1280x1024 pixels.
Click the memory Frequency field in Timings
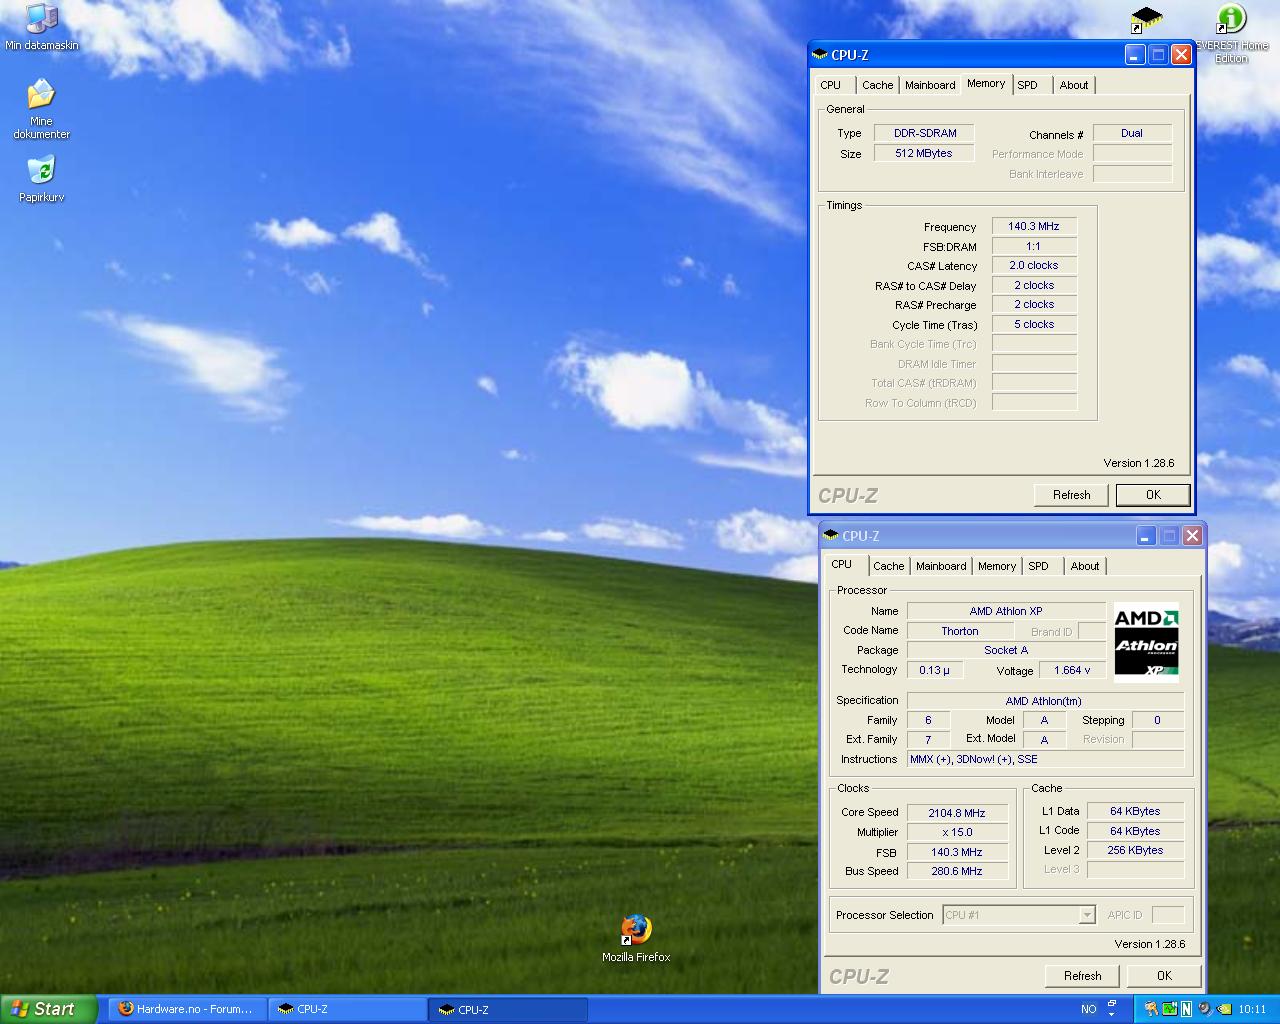point(1034,227)
